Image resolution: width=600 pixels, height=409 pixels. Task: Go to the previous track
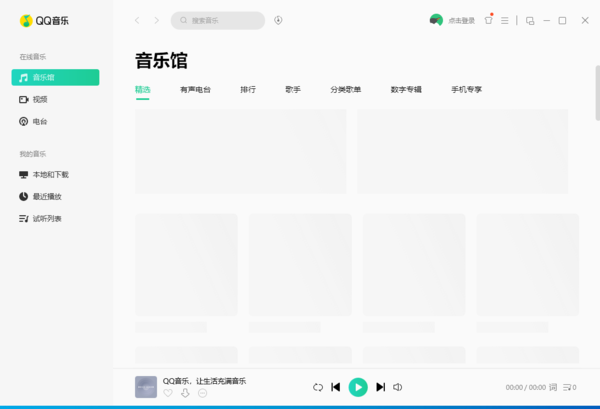(x=336, y=387)
